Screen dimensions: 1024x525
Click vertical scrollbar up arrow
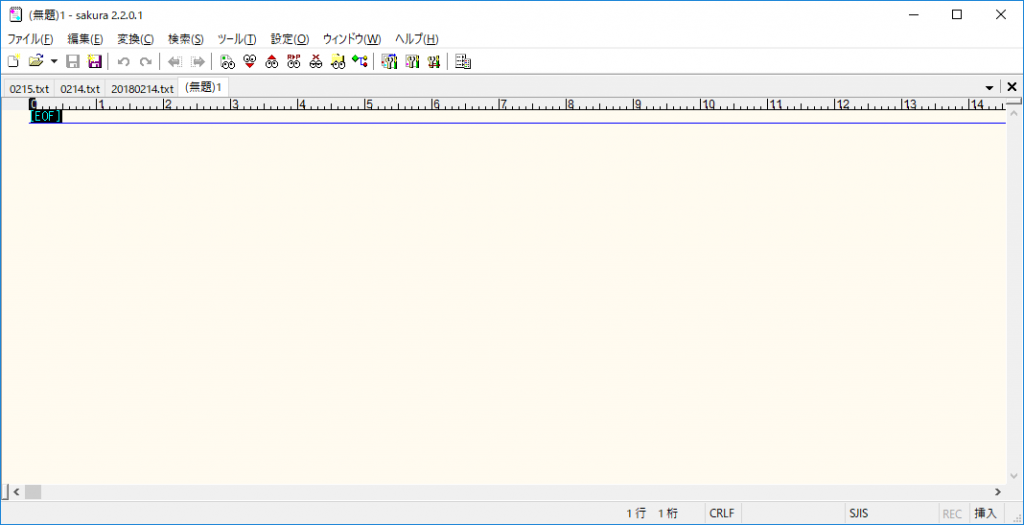coord(1013,113)
